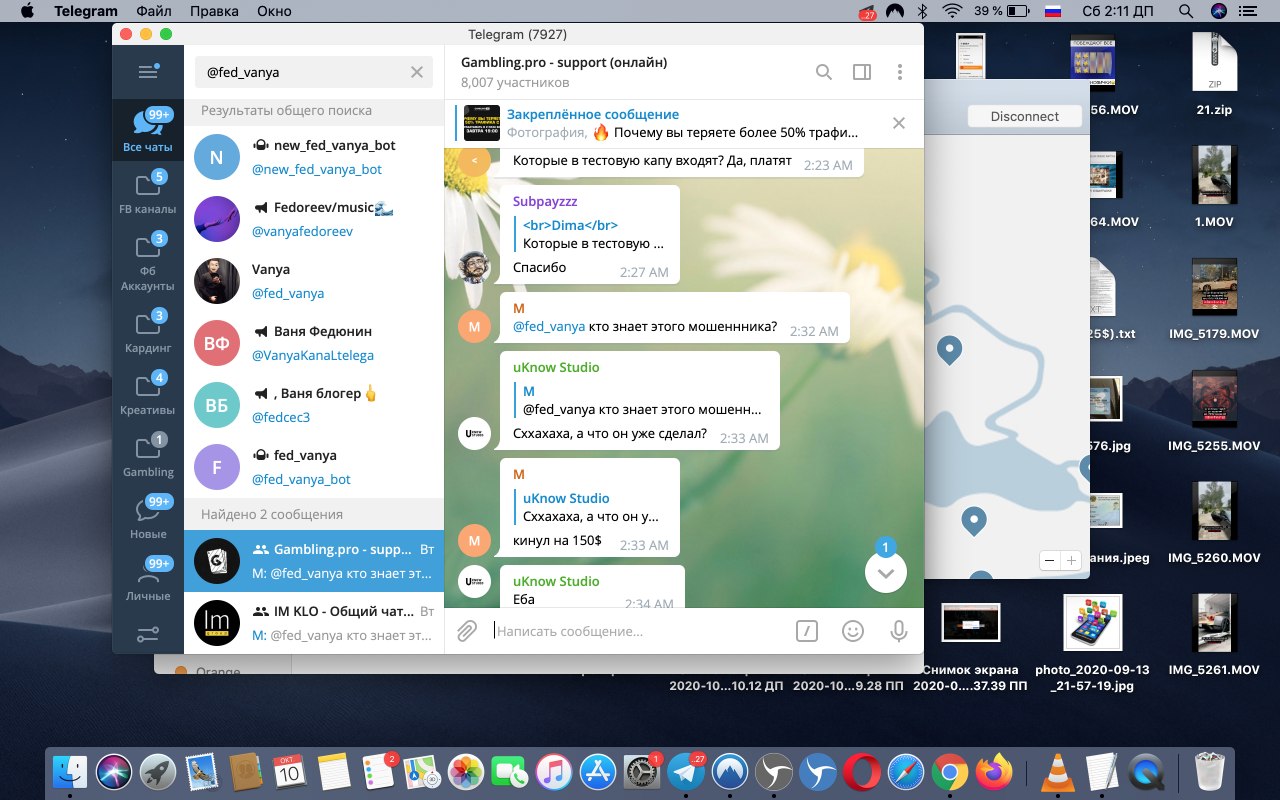The height and width of the screenshot is (800, 1280).
Task: Toggle the right info sidebar panel
Action: [x=861, y=72]
